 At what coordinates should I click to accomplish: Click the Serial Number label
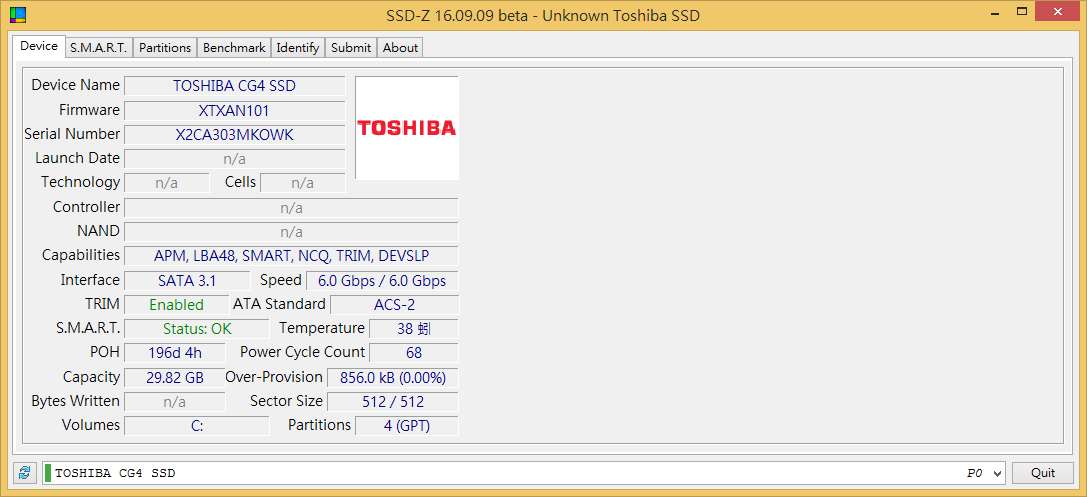tap(72, 134)
